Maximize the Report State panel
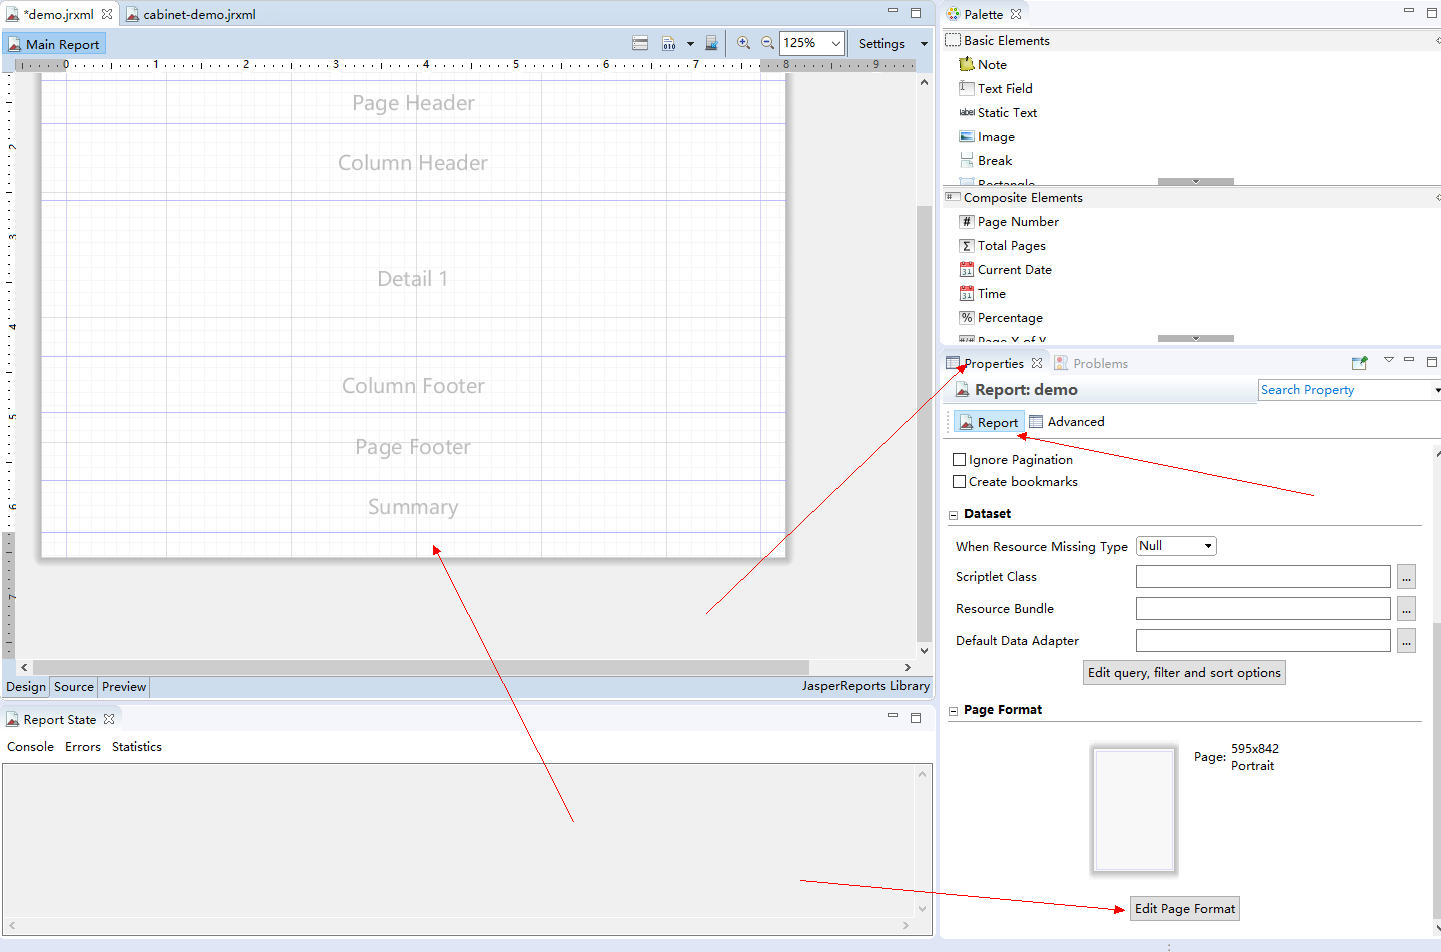Screen dimensions: 1441x952 point(916,717)
